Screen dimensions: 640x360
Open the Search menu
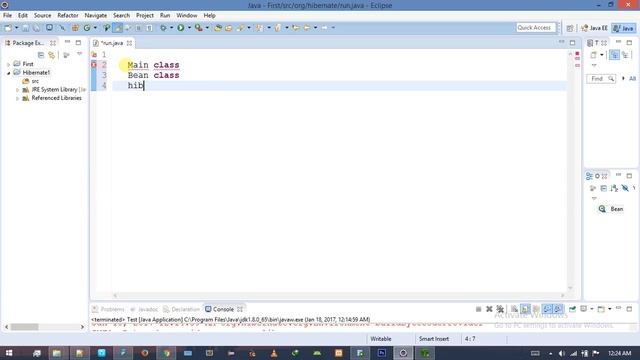pos(121,15)
